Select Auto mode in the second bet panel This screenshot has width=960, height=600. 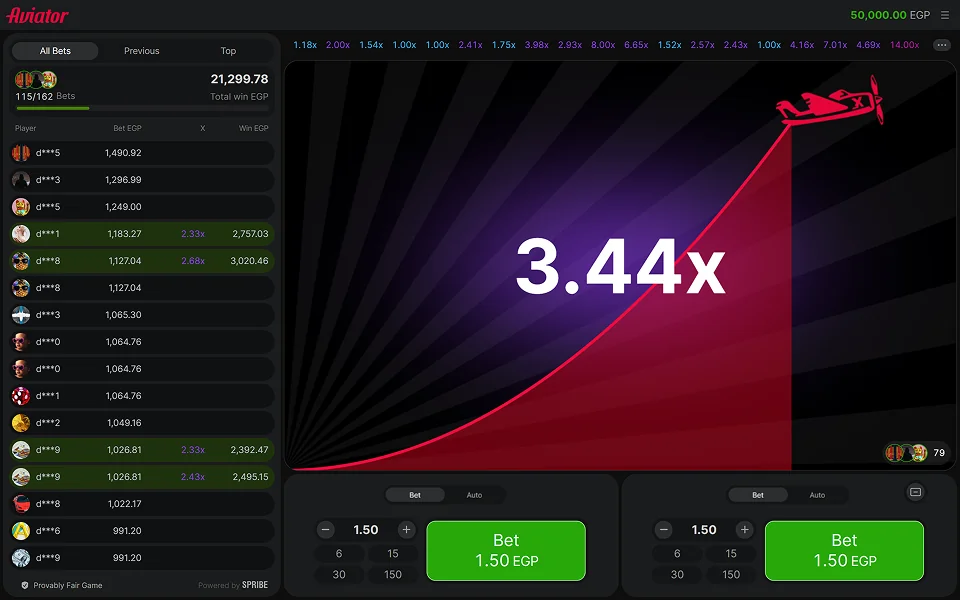point(817,495)
